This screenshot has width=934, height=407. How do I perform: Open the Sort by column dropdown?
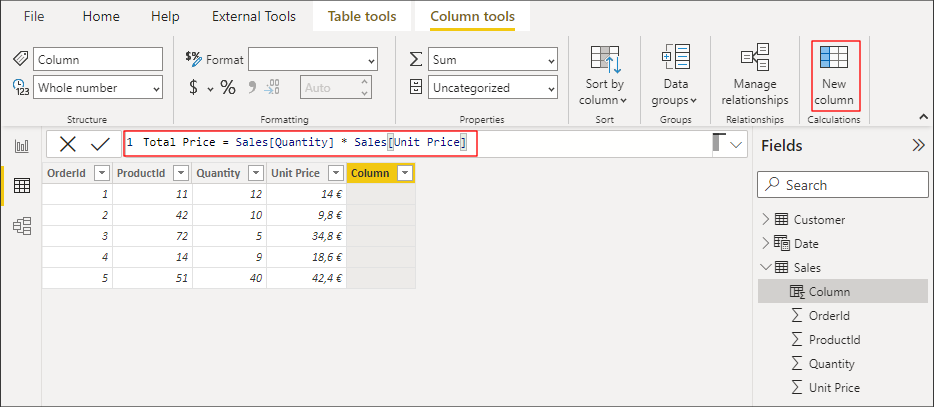605,76
